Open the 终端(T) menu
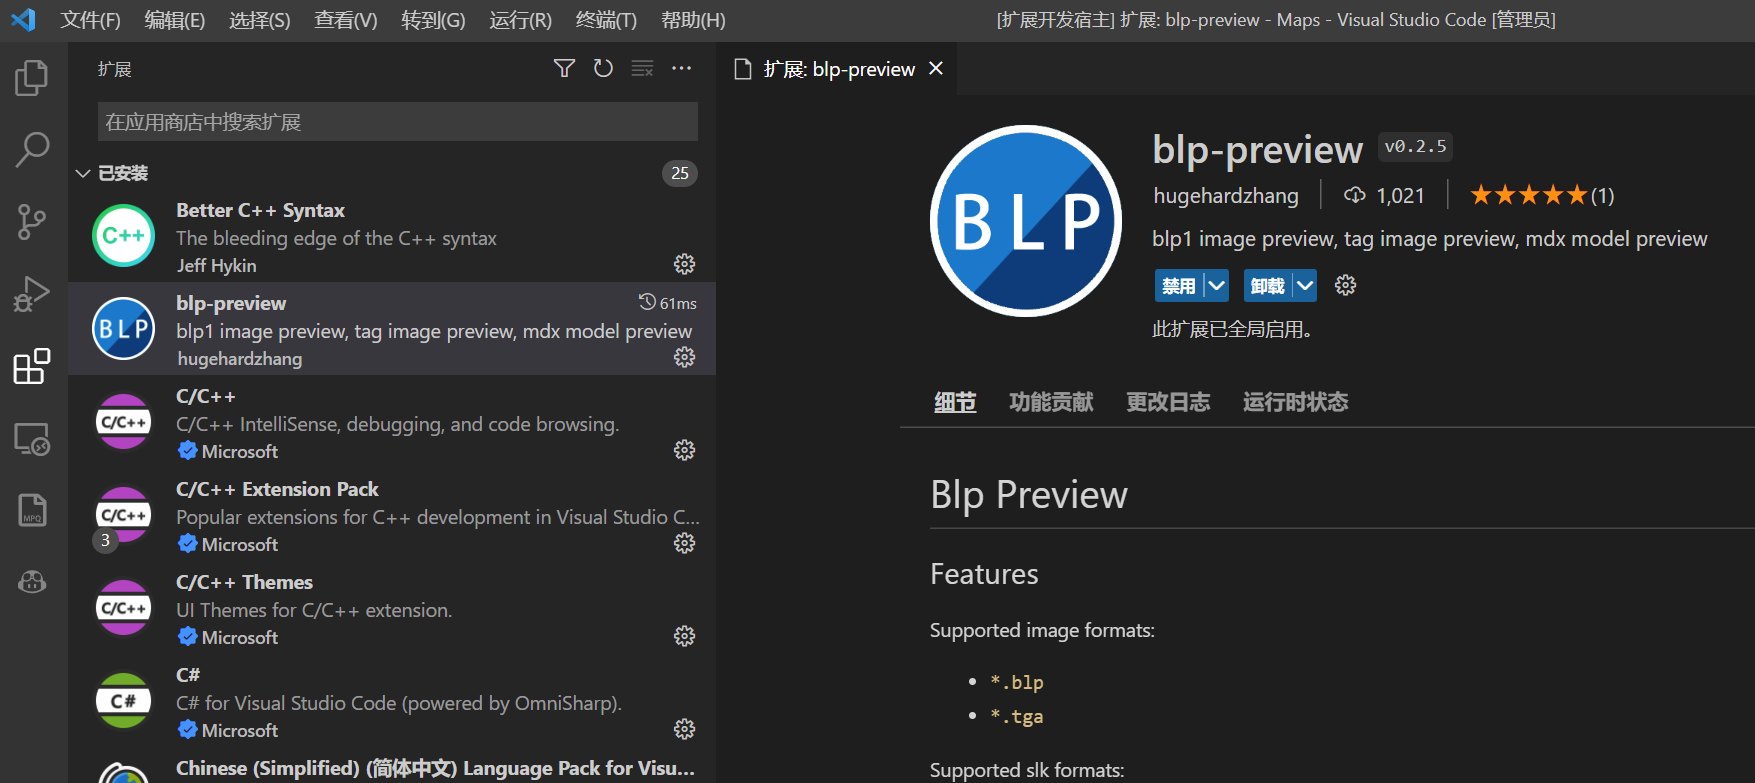Viewport: 1755px width, 783px height. tap(606, 20)
